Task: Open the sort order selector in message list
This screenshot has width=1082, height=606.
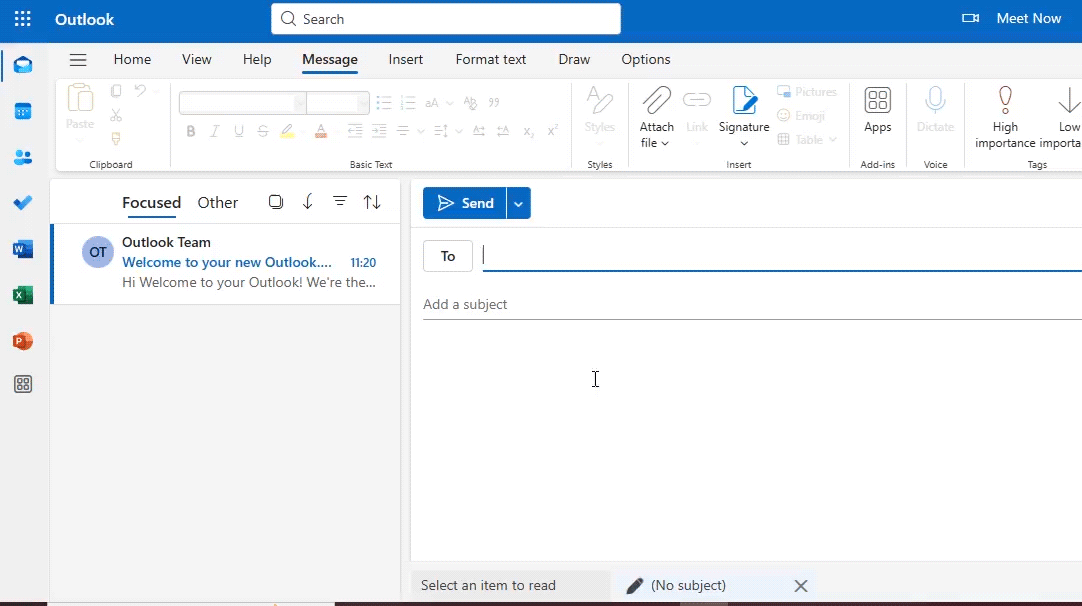Action: (x=372, y=202)
